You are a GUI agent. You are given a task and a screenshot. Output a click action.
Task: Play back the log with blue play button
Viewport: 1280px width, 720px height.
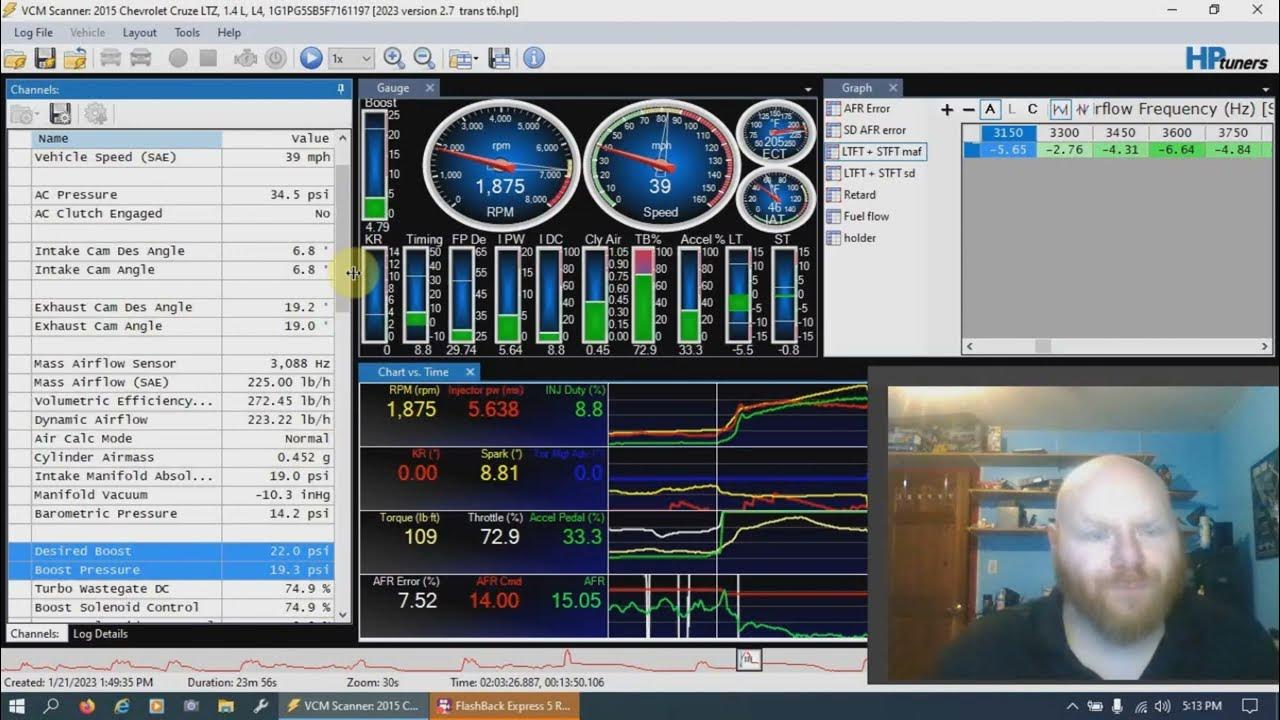pos(311,58)
